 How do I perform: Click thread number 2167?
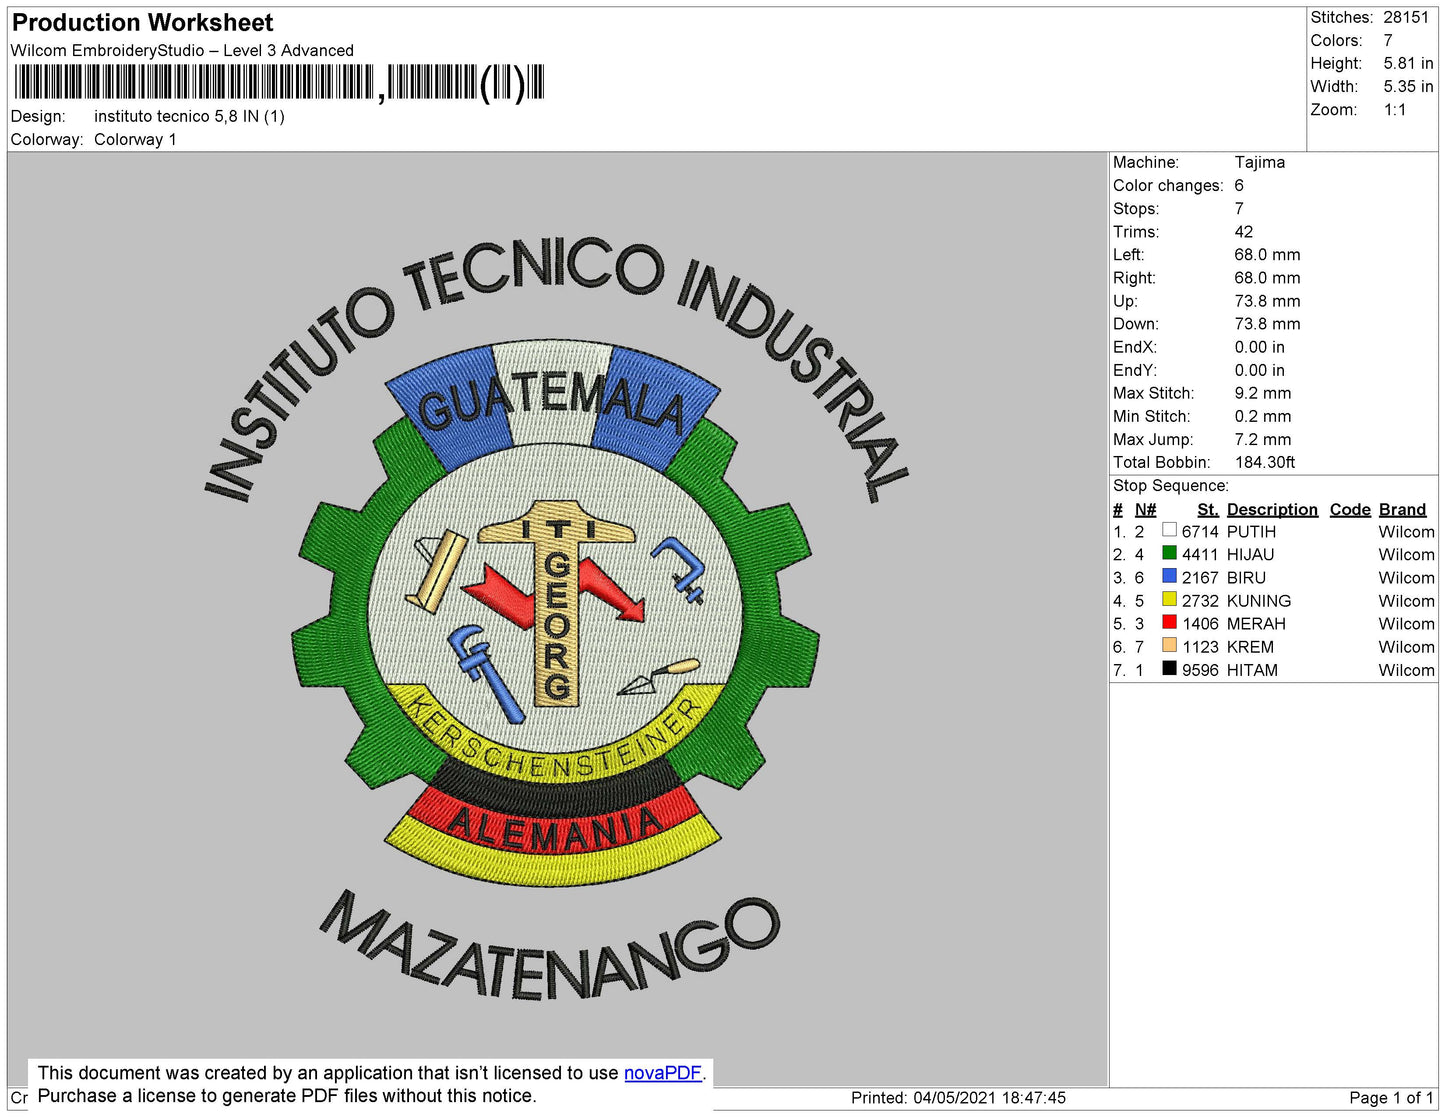click(1200, 577)
